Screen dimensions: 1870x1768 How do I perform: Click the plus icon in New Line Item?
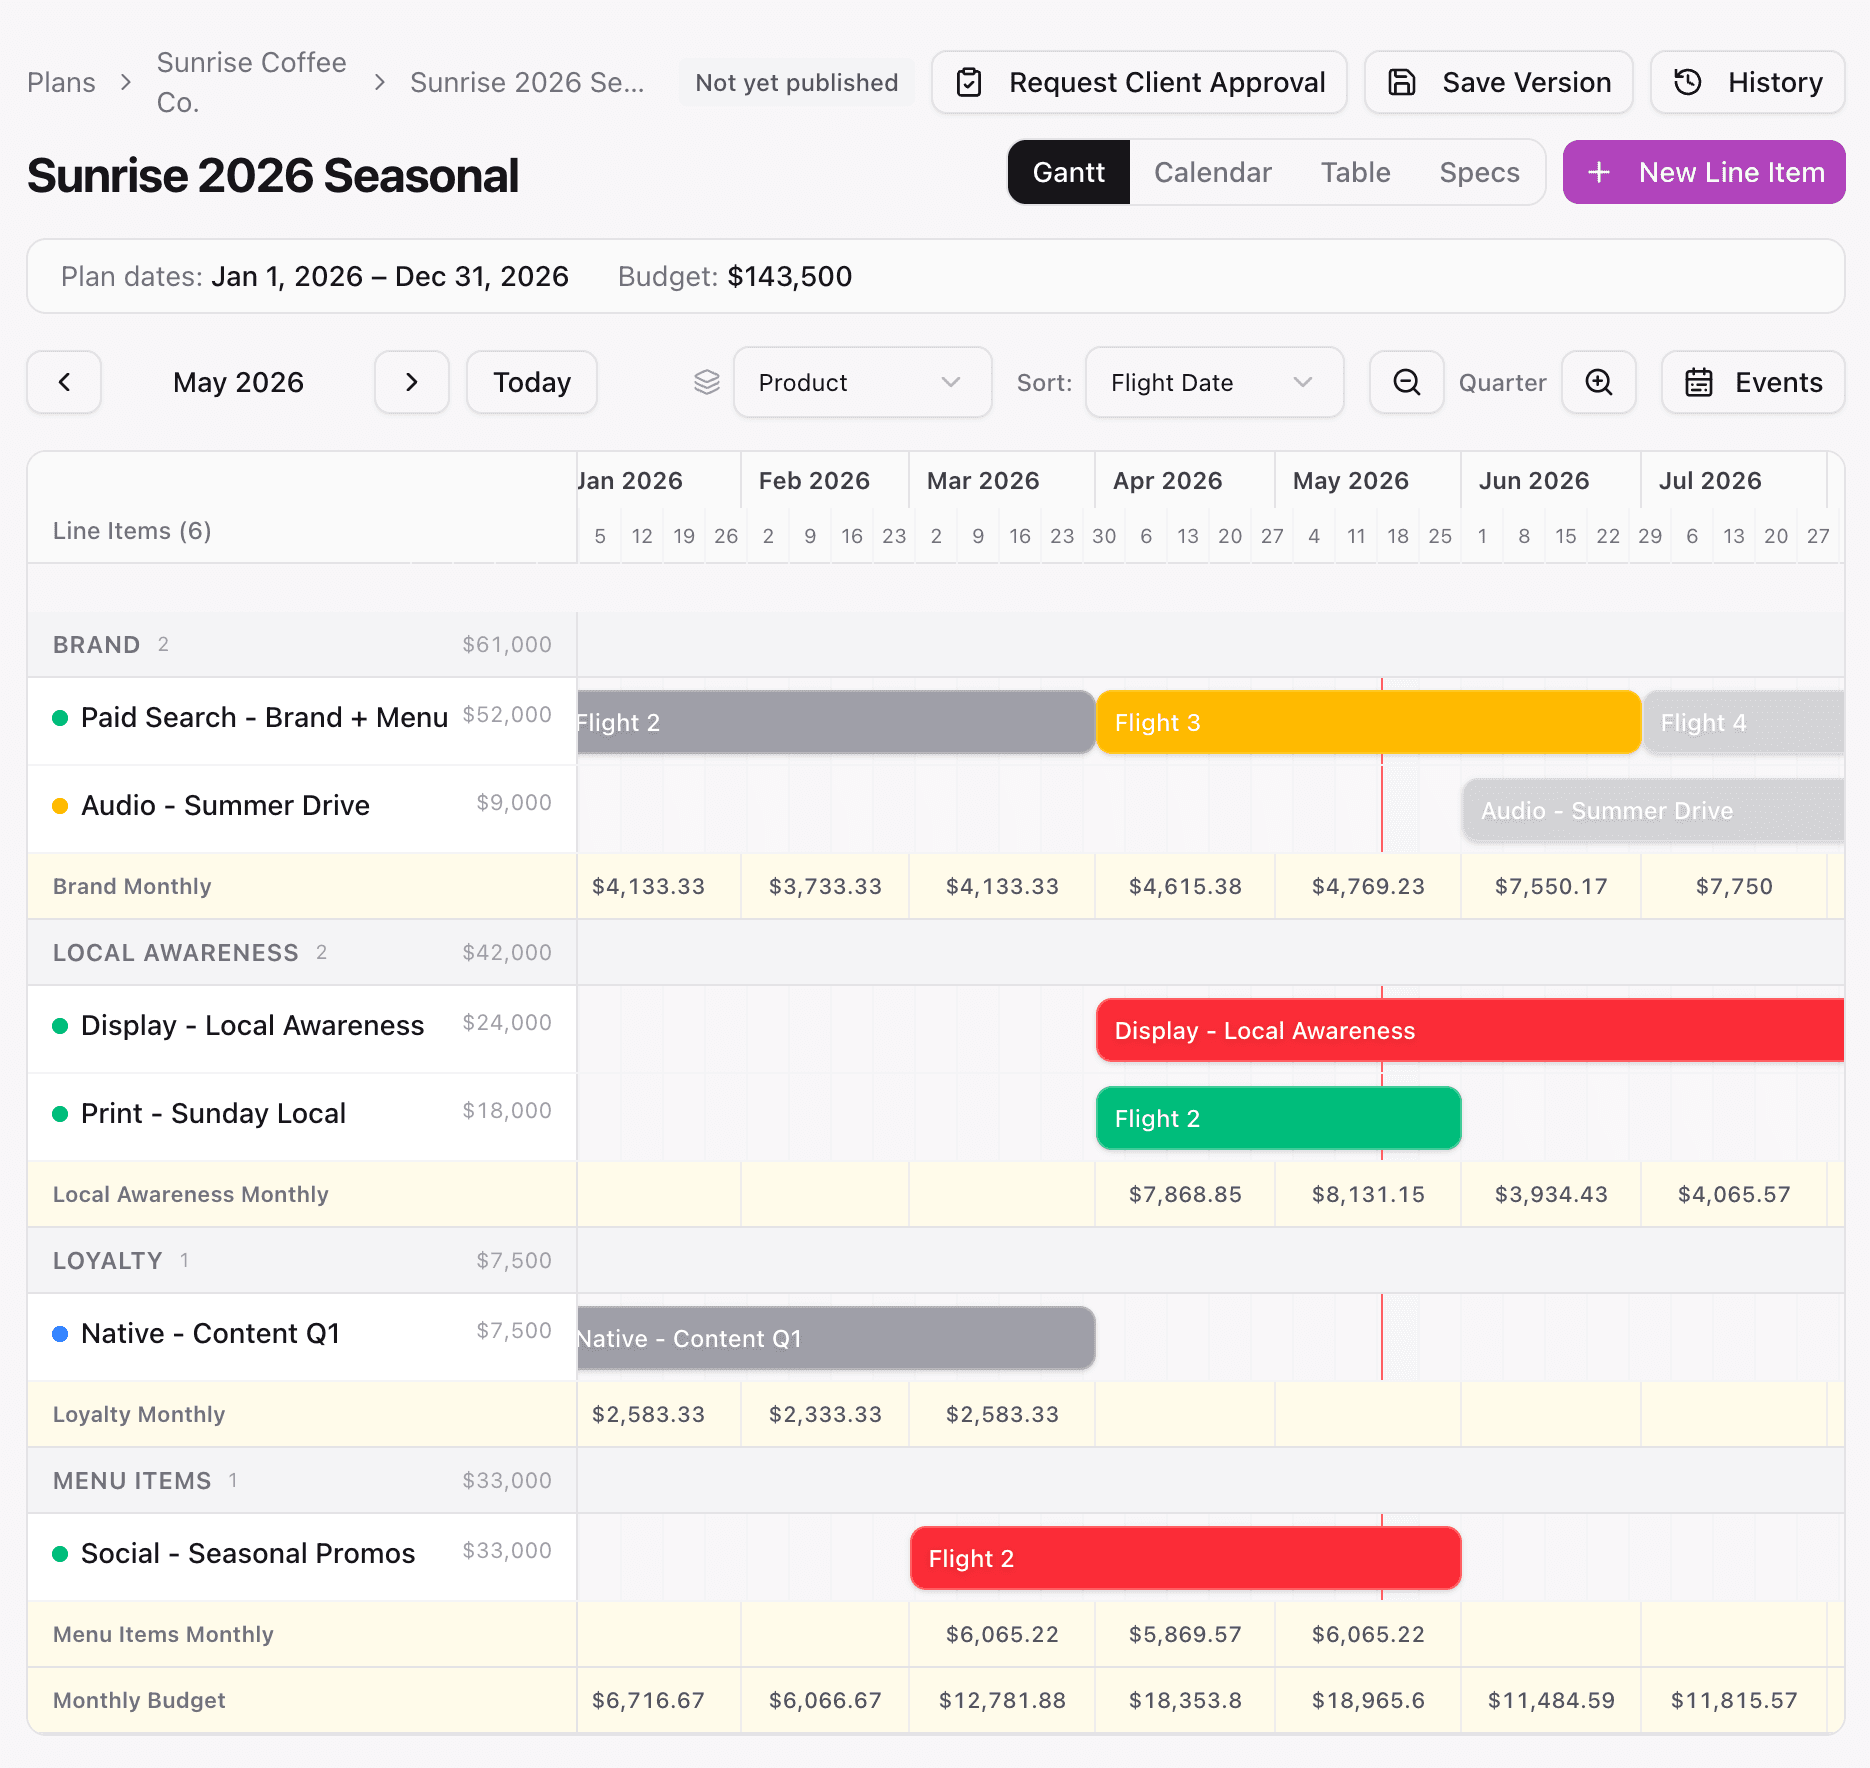1599,172
